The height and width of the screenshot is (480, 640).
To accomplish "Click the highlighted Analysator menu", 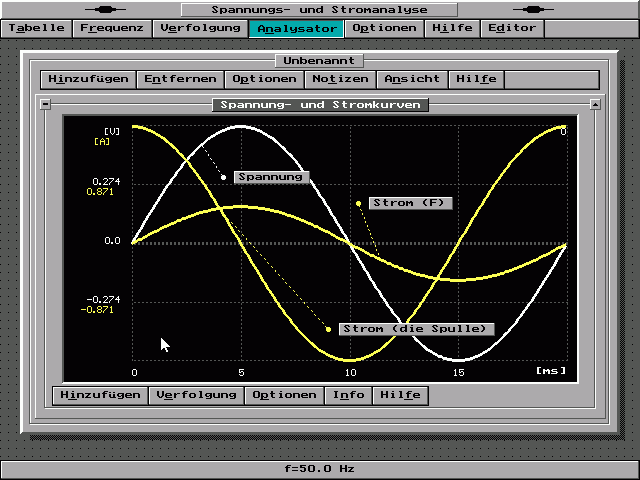I will [296, 28].
